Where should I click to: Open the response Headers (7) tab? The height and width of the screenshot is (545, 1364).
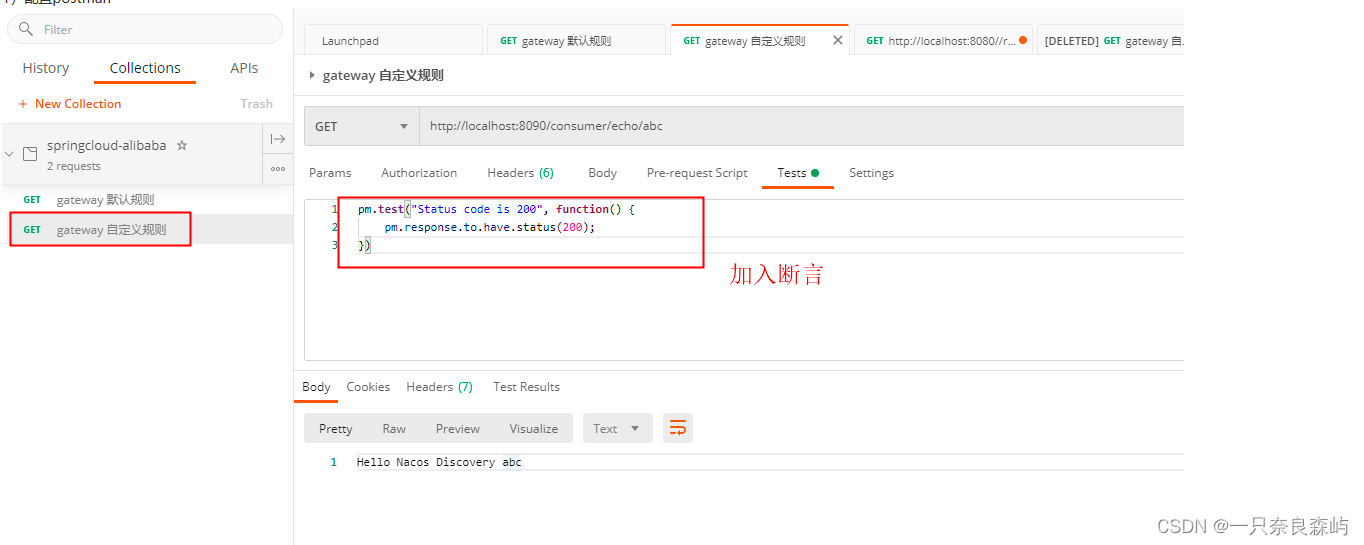(x=439, y=387)
